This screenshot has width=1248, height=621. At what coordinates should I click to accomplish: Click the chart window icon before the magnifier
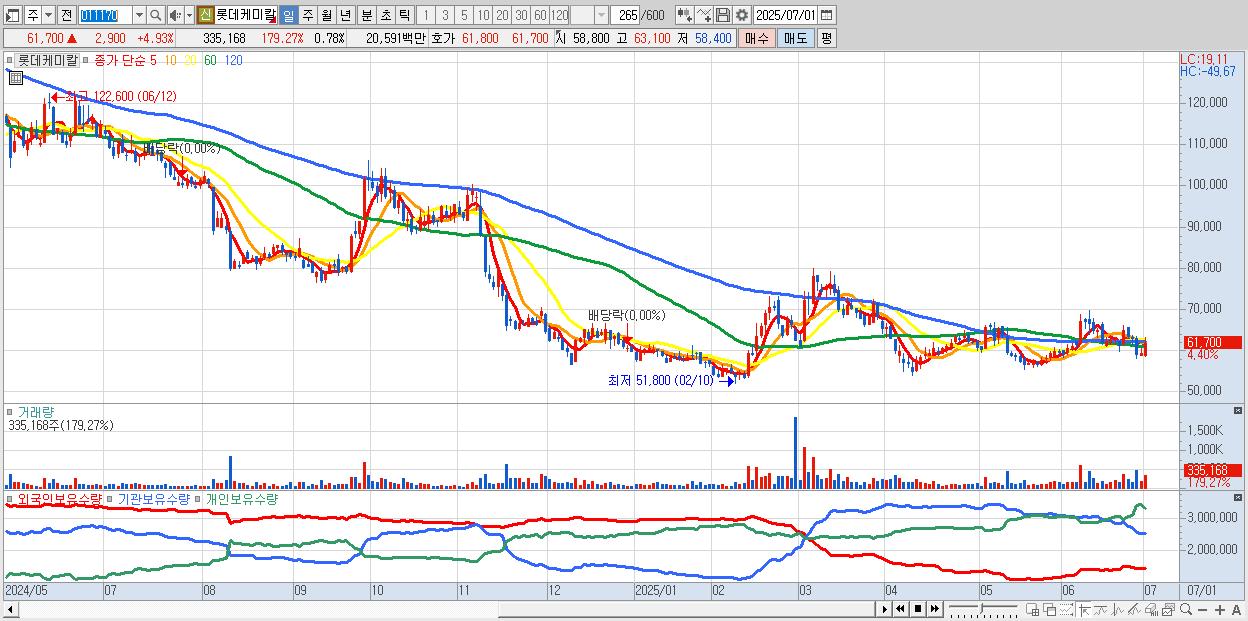(x=1168, y=610)
